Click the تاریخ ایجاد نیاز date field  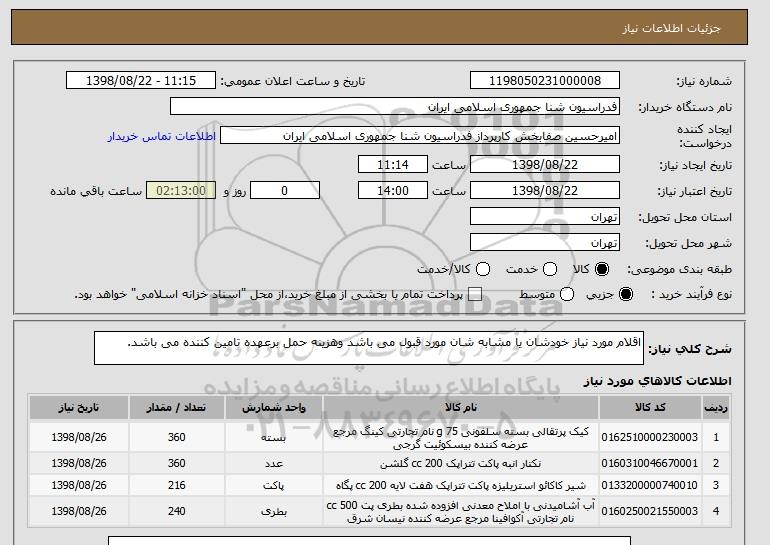coord(545,164)
